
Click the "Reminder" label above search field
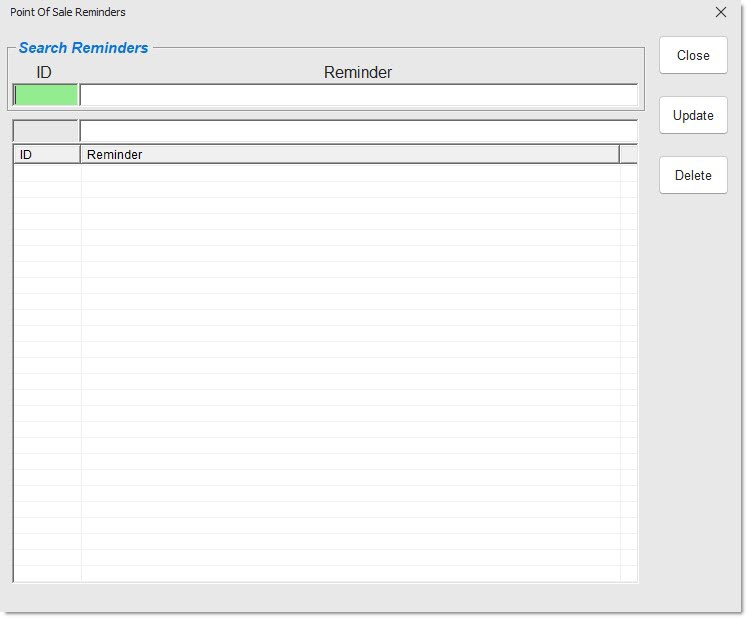pyautogui.click(x=358, y=72)
